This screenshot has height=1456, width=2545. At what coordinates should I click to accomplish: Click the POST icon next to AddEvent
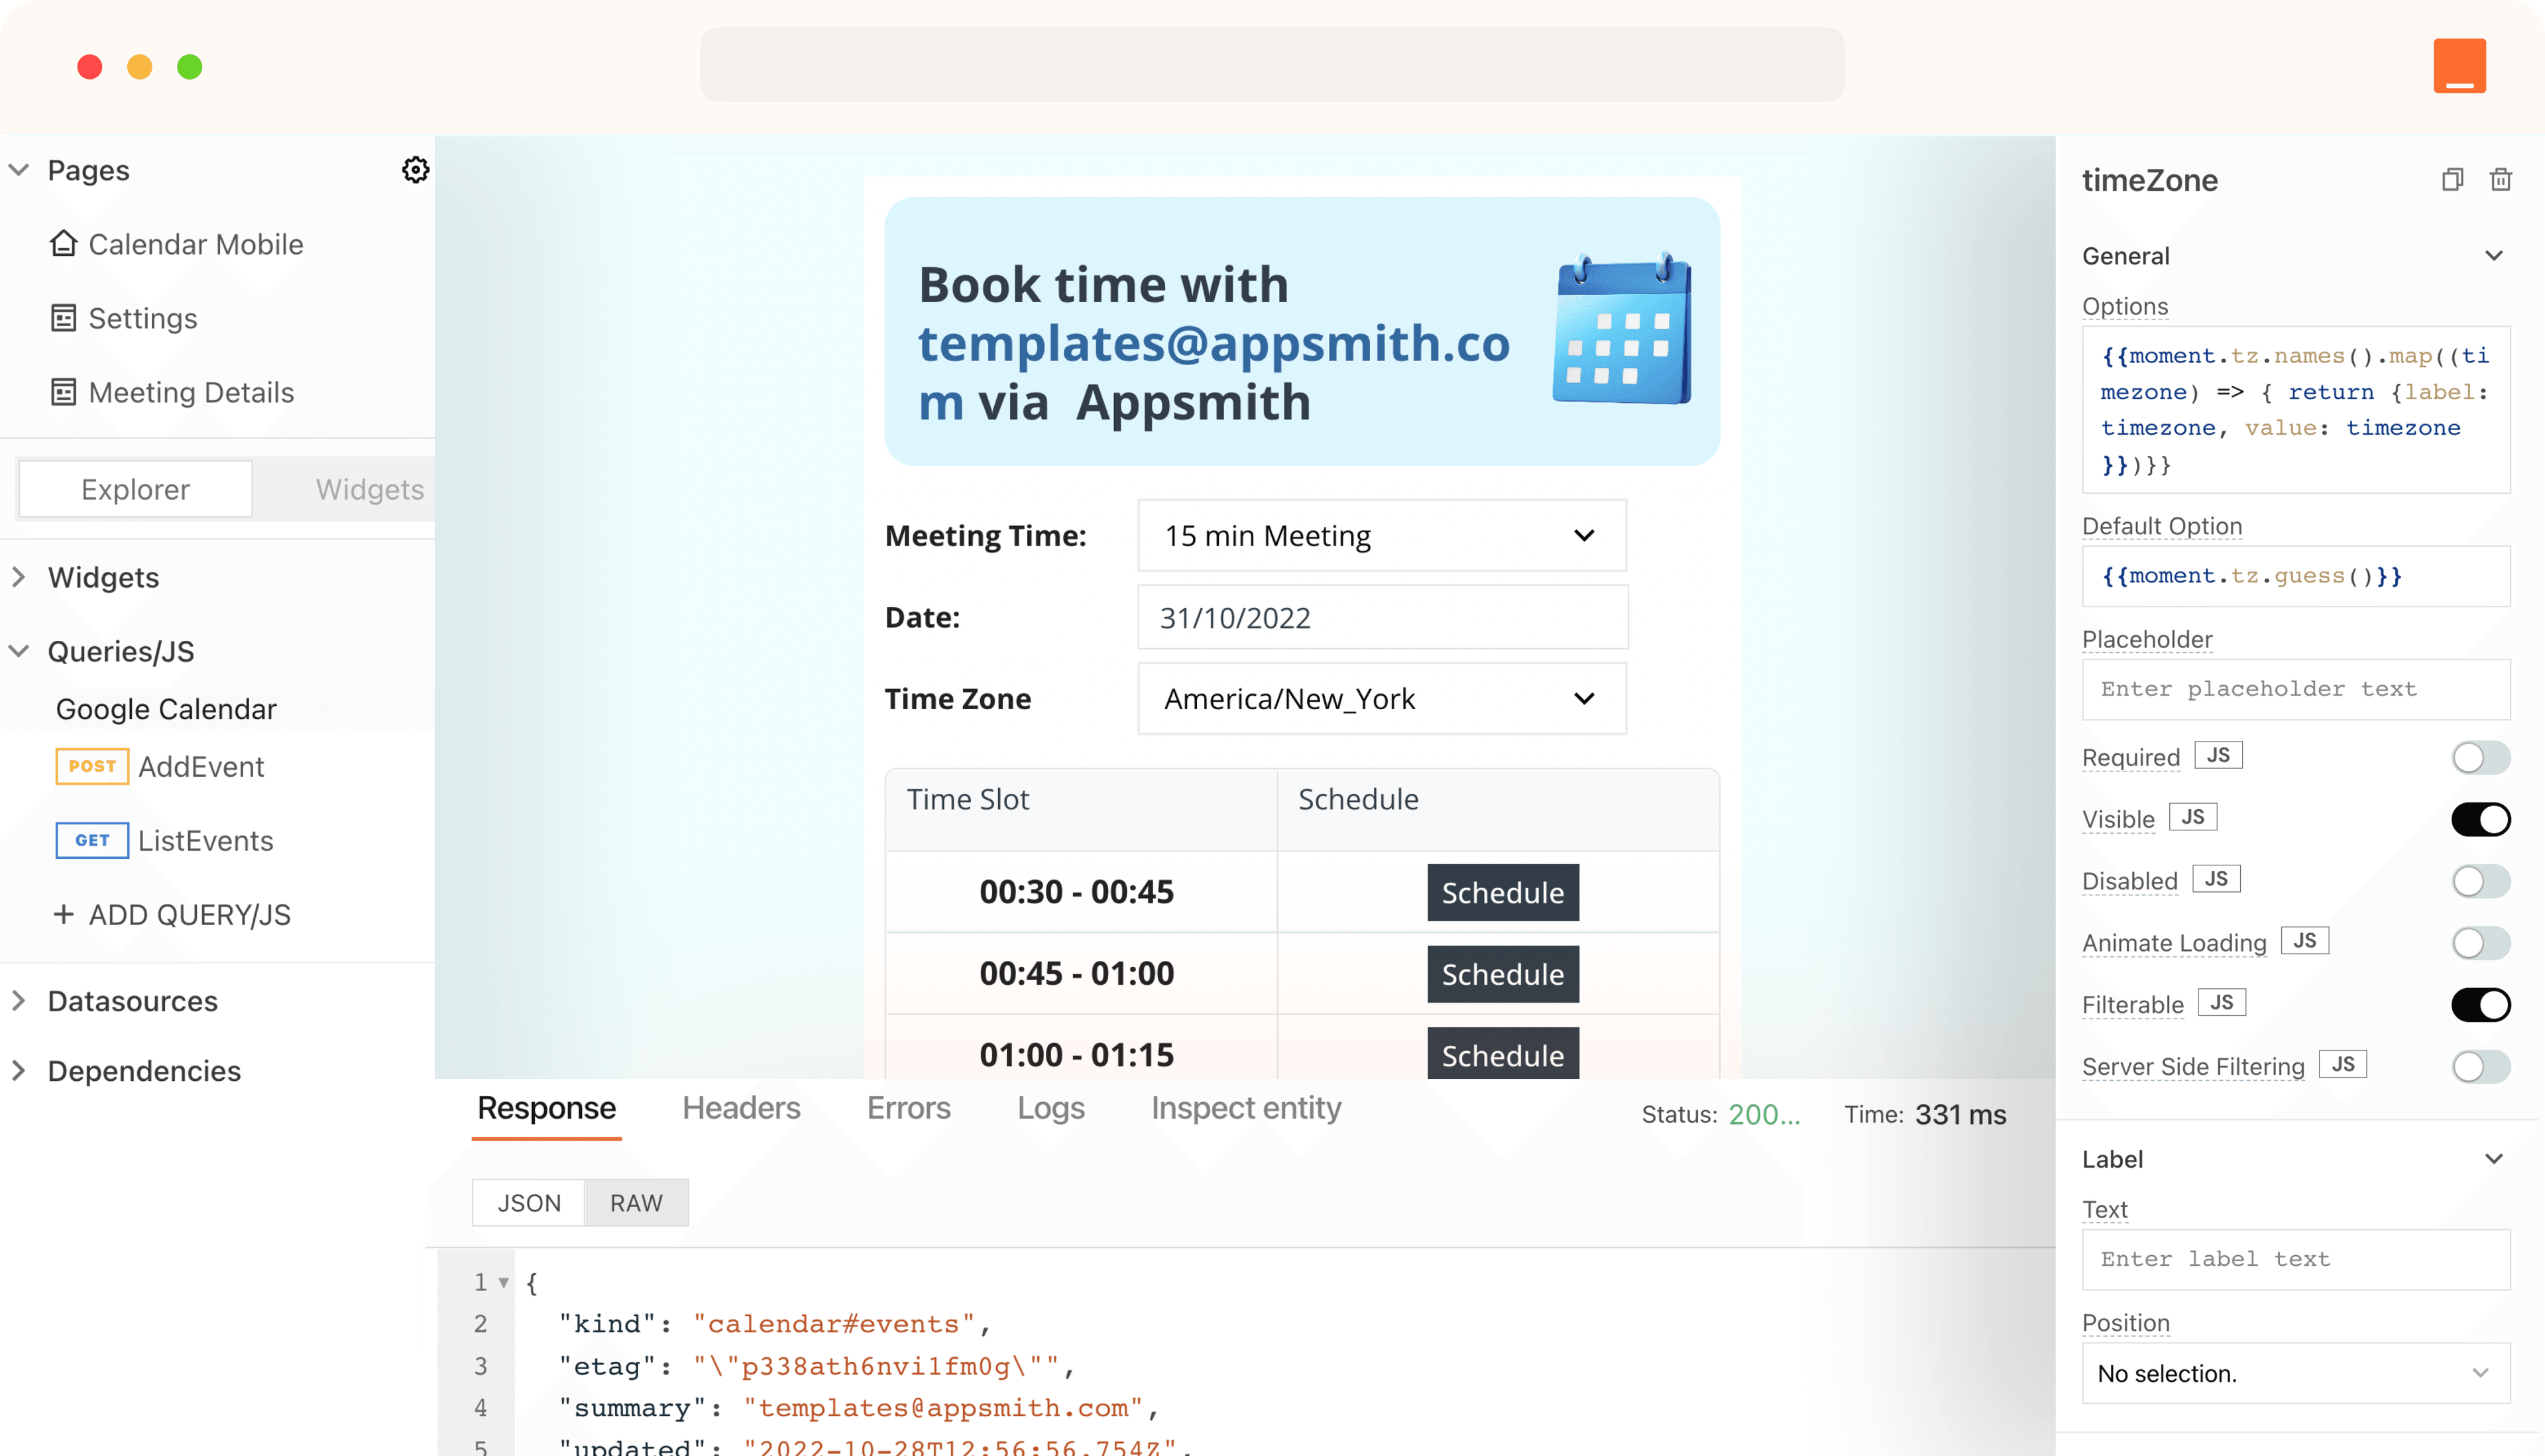click(x=91, y=766)
